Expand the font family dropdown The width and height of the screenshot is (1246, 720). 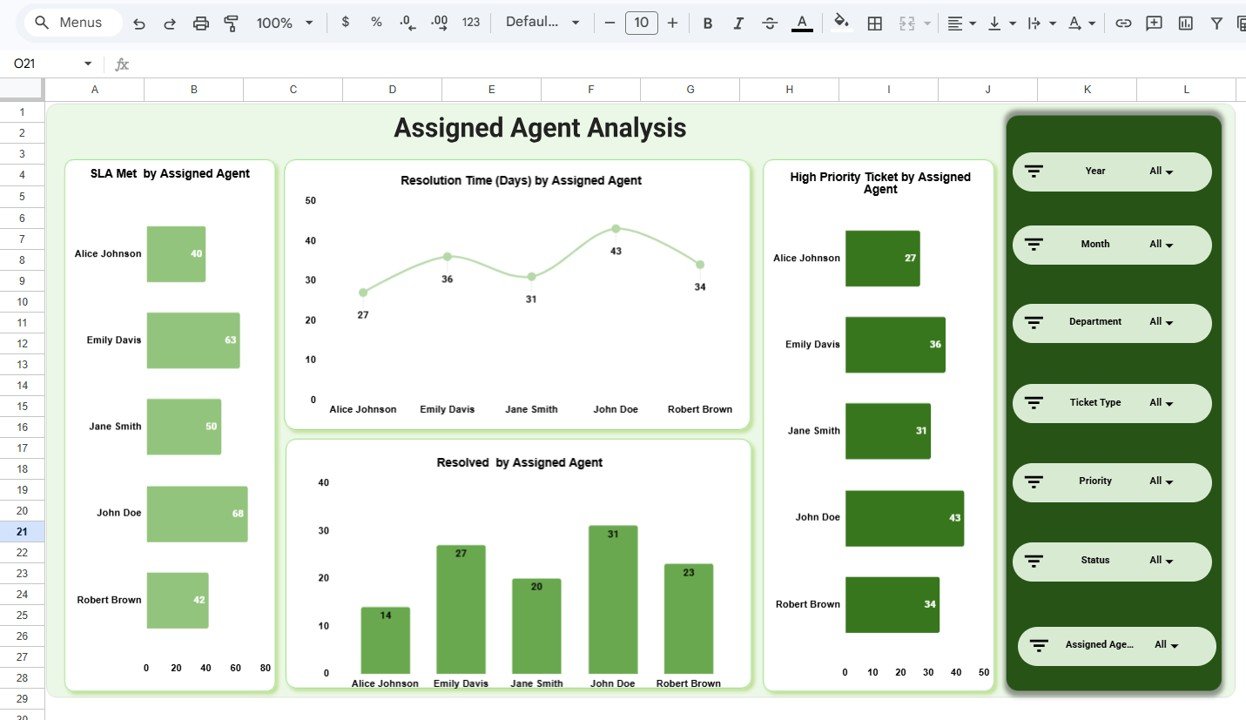pyautogui.click(x=574, y=22)
